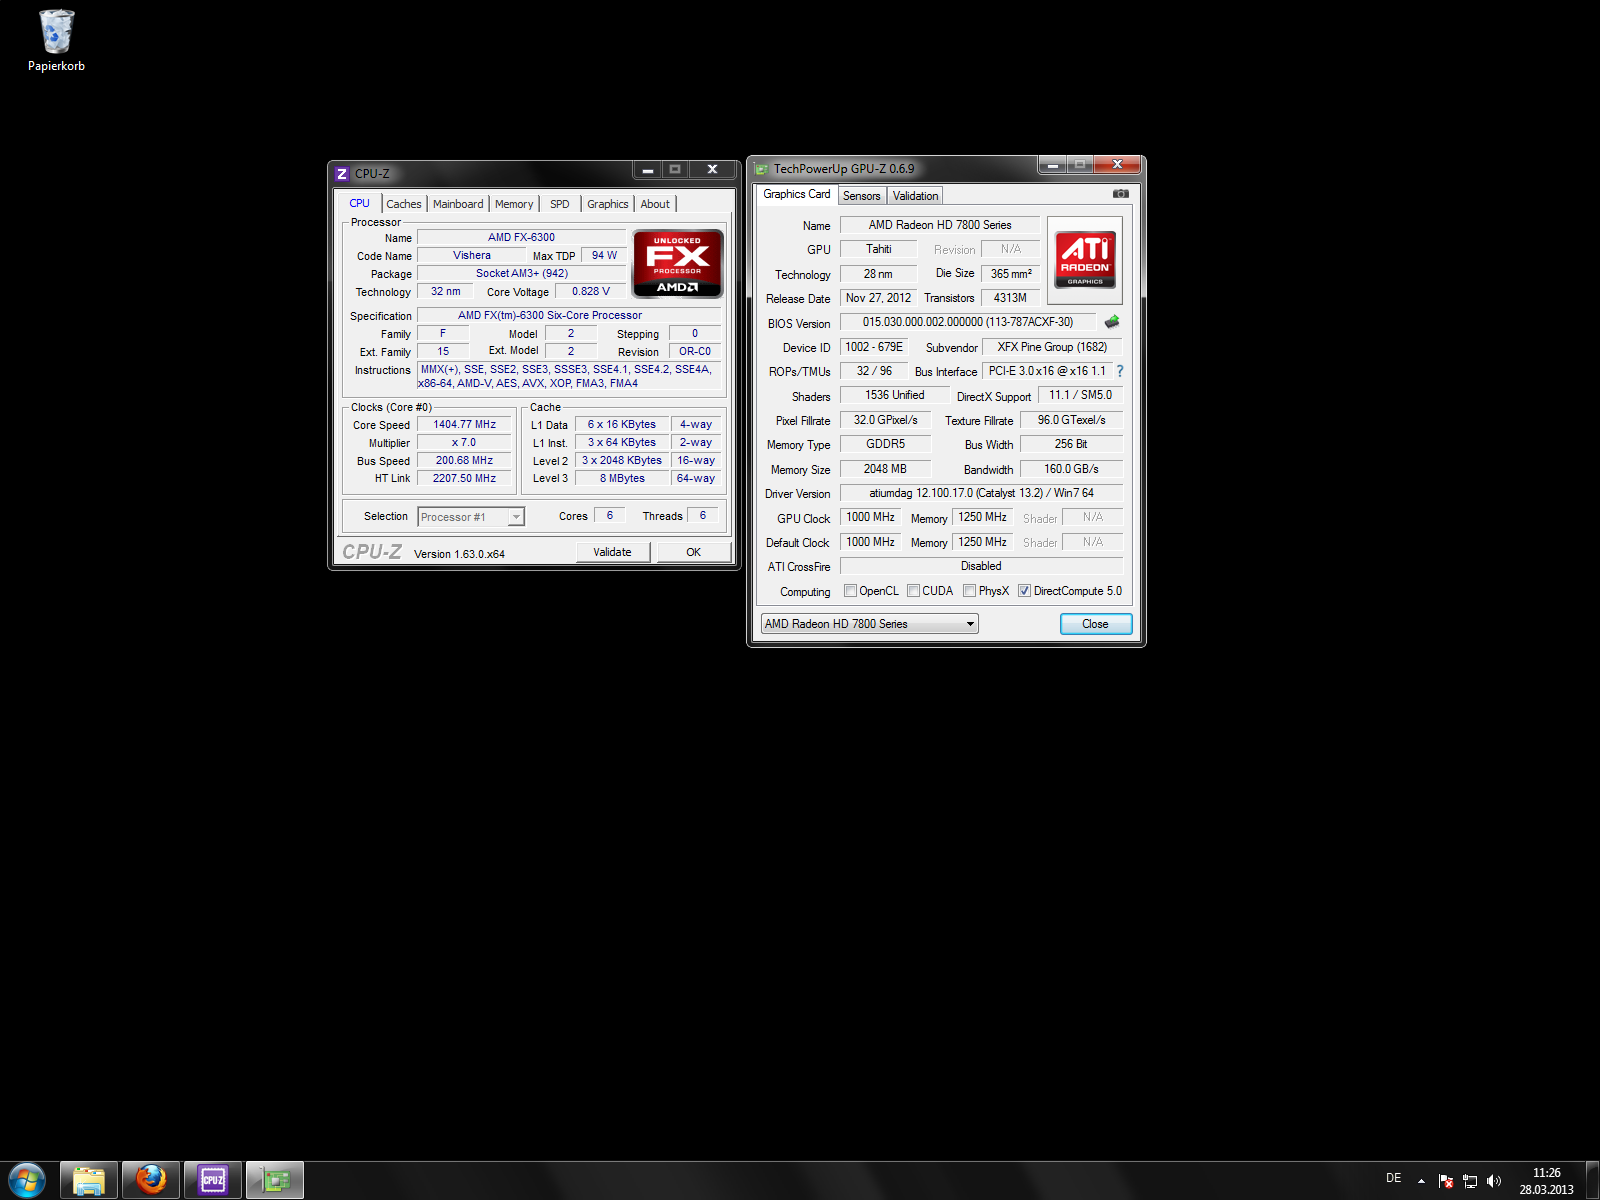Click the ATI CrossFire Disabled field
Screen dimensions: 1600x1200
[981, 566]
